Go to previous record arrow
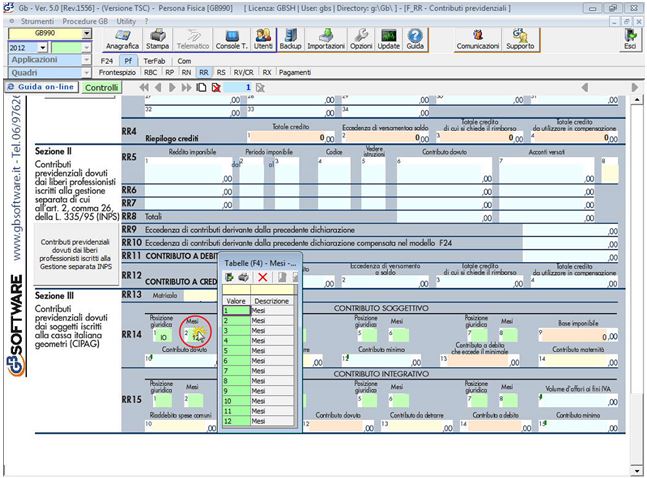Viewport: 647px width, 478px height. tap(158, 88)
